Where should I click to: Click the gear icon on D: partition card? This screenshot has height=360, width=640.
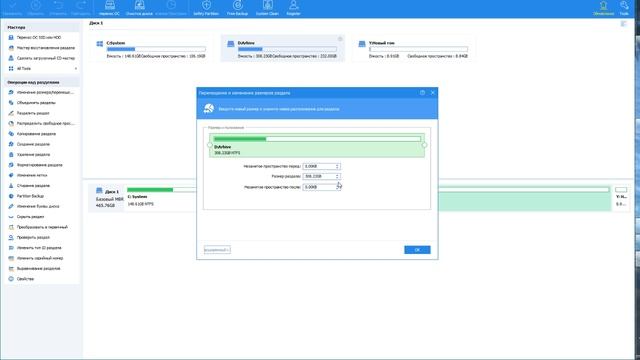click(340, 39)
